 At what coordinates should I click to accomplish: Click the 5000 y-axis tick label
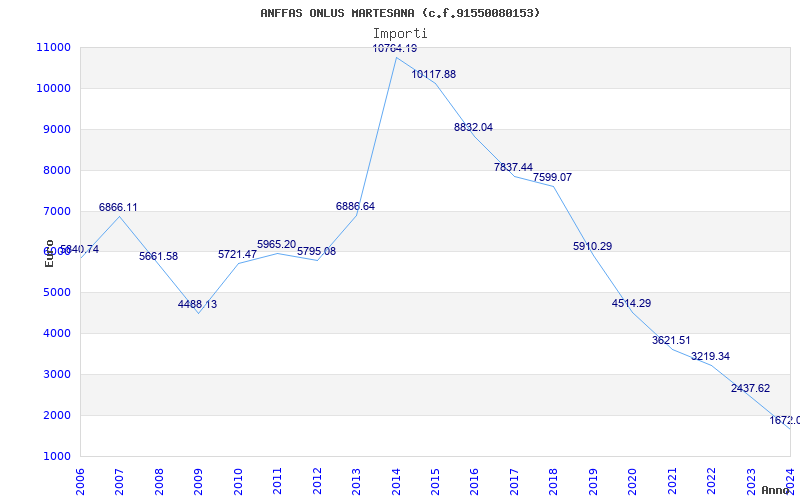click(56, 292)
